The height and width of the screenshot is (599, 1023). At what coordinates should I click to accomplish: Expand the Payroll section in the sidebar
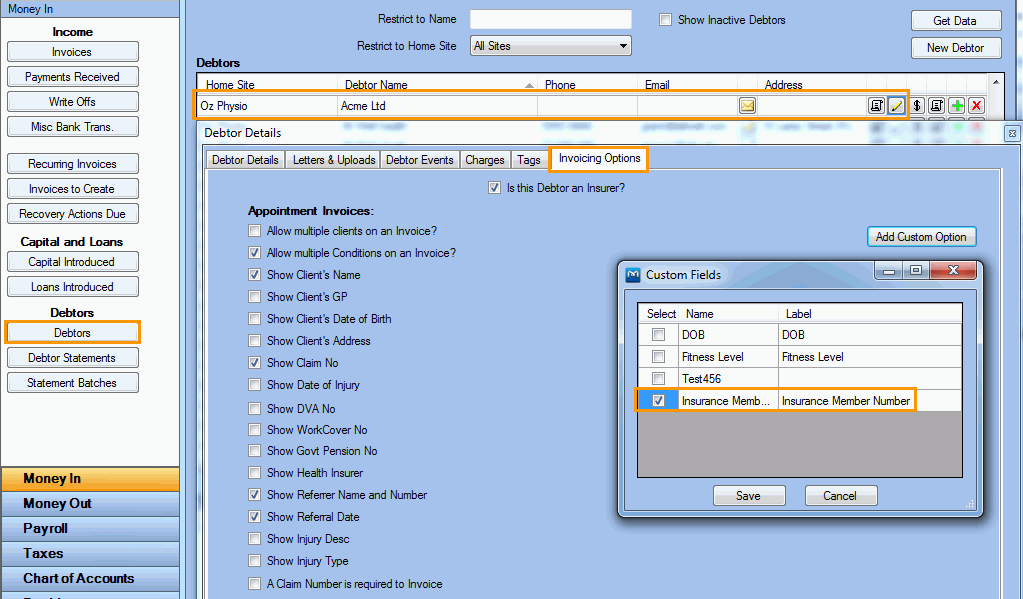pos(90,528)
